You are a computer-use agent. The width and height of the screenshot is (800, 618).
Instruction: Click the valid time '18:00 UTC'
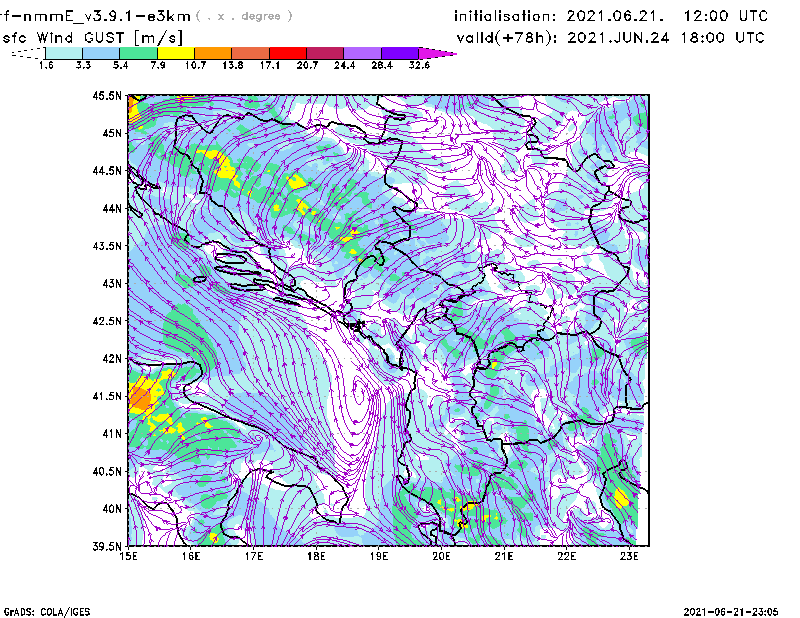point(723,38)
